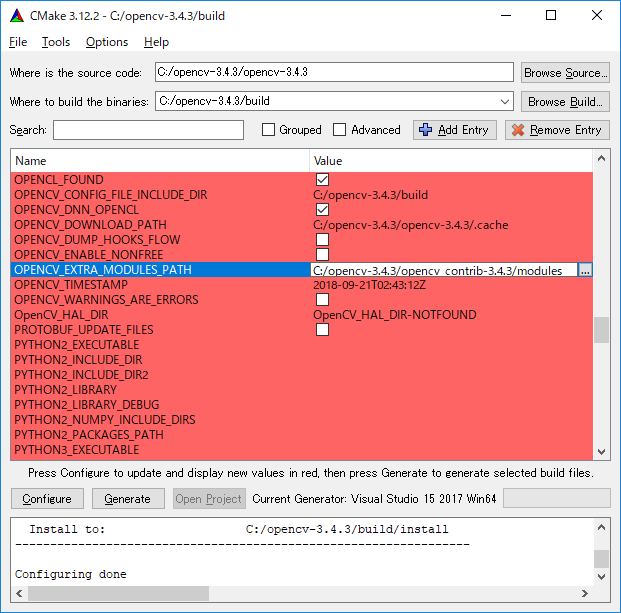The width and height of the screenshot is (621, 613).
Task: Focus the Search input field
Action: 148,130
